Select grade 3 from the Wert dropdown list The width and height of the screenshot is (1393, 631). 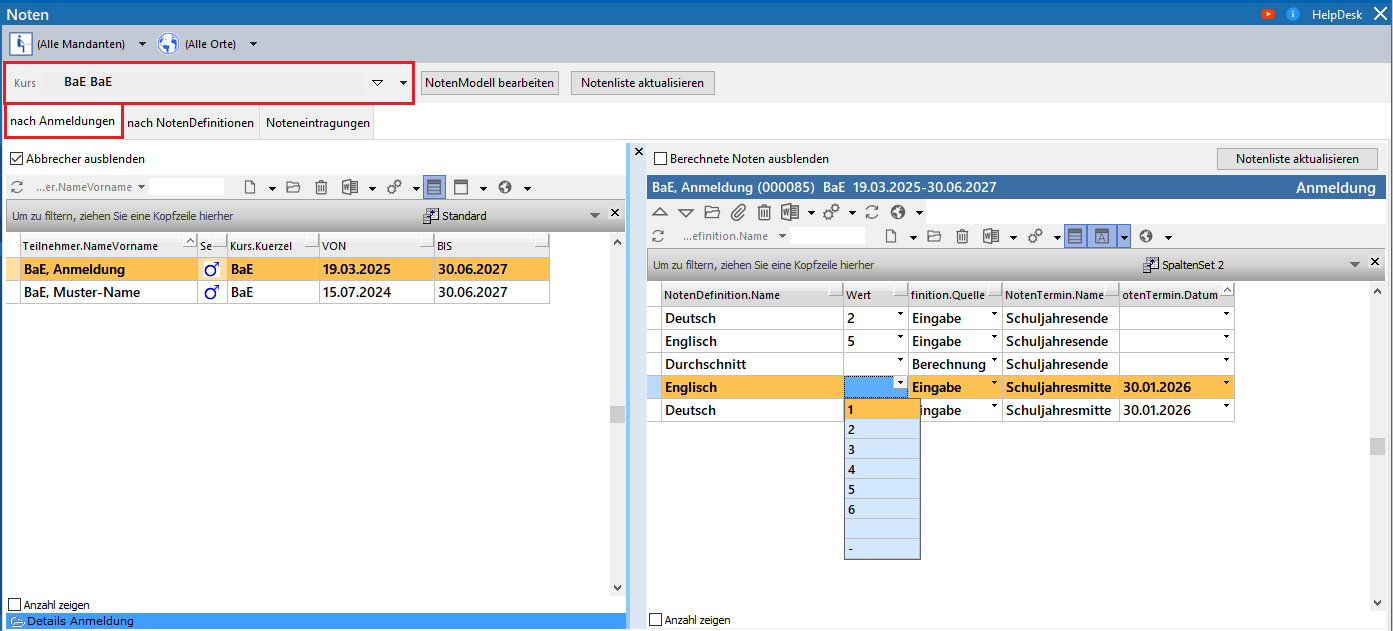tap(881, 449)
